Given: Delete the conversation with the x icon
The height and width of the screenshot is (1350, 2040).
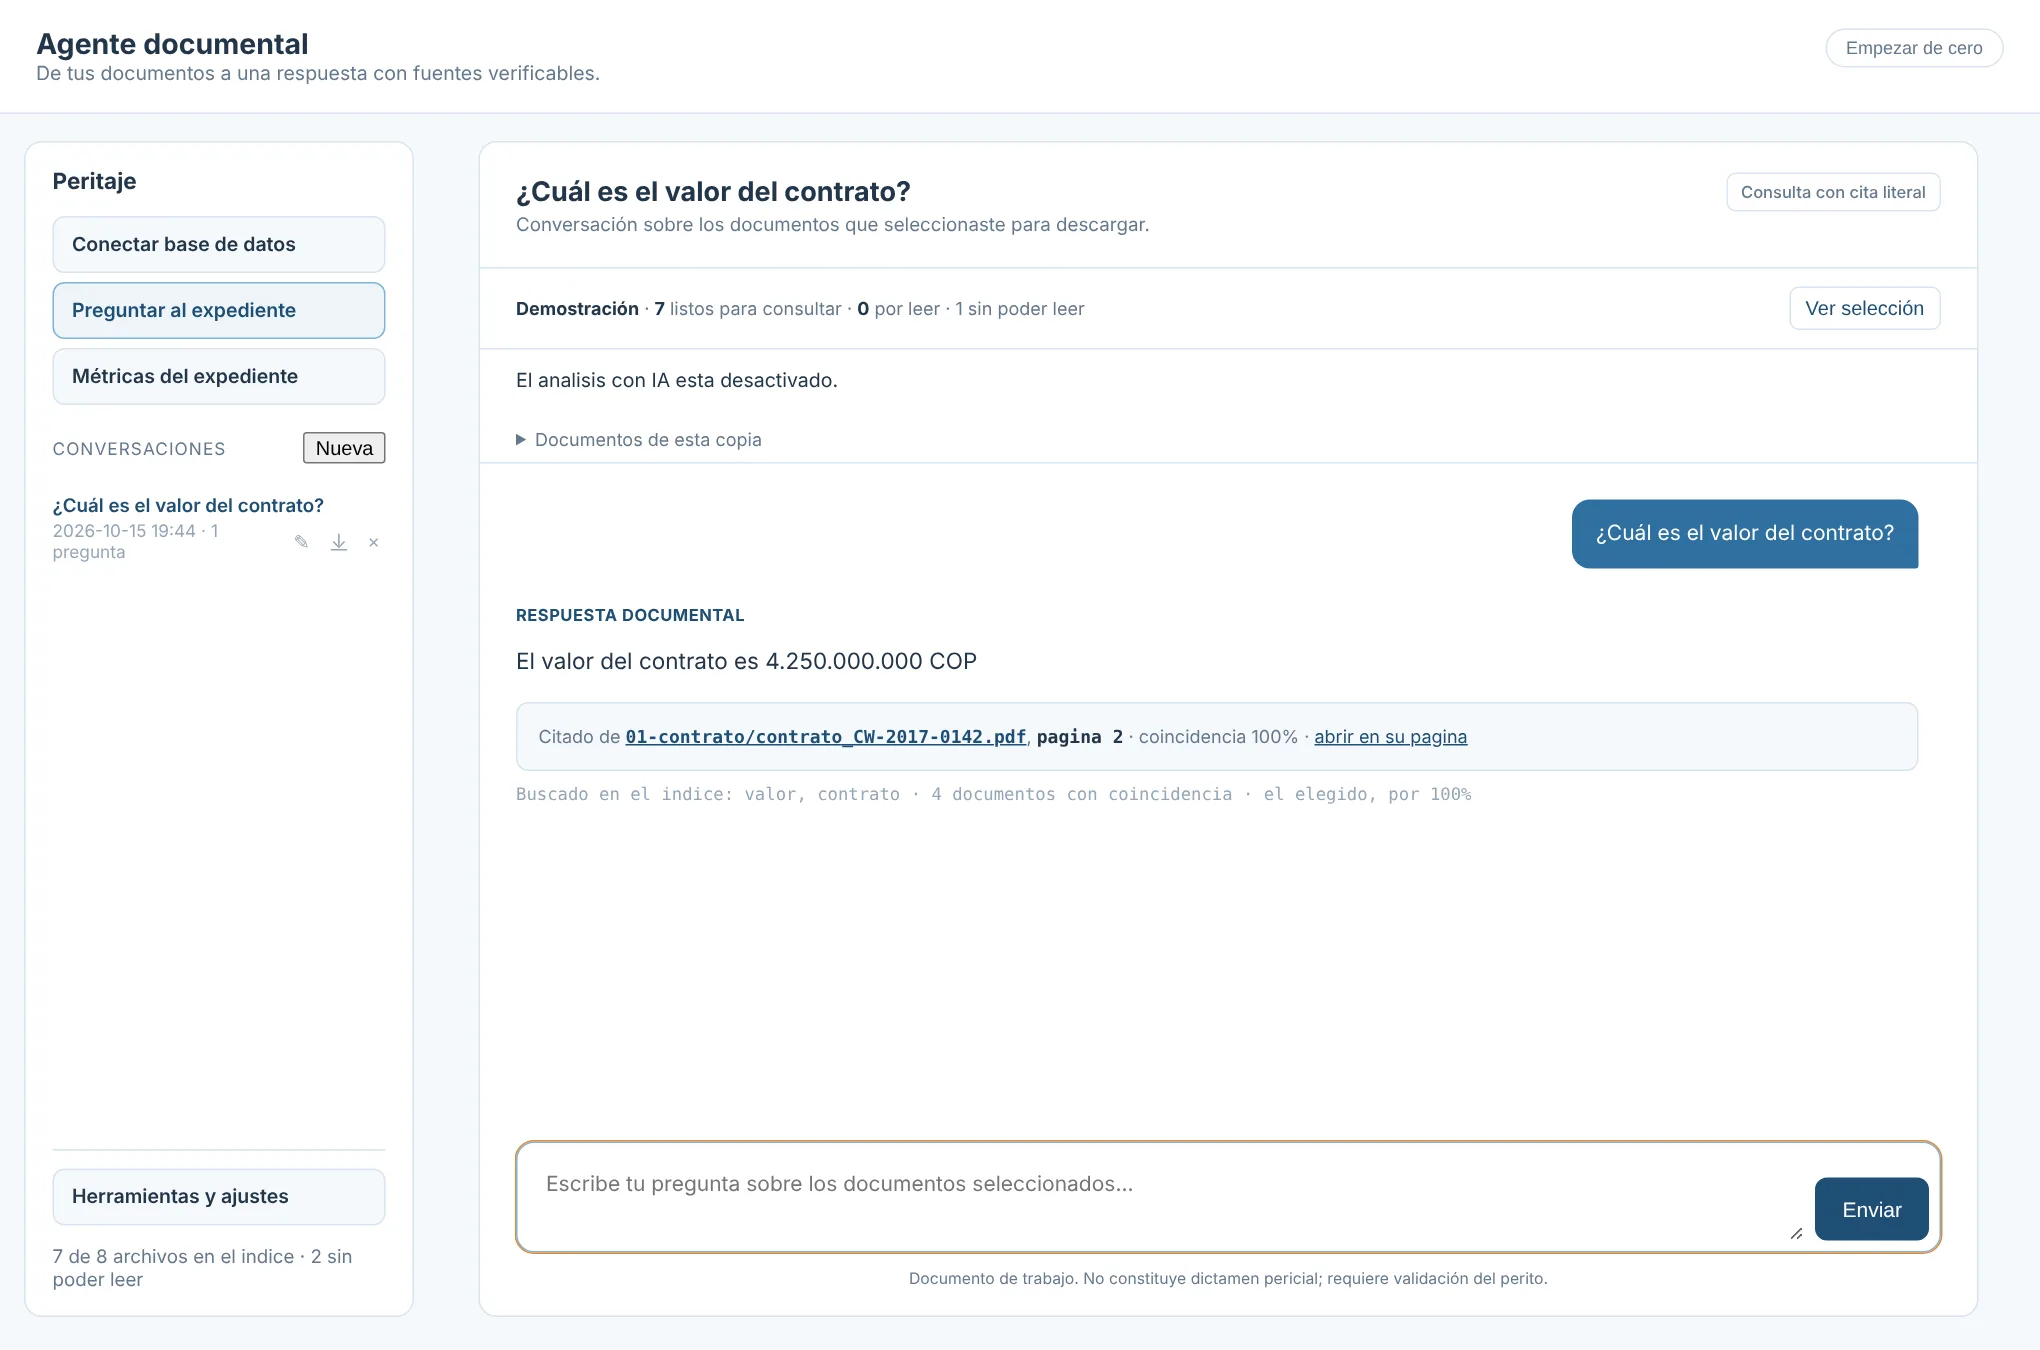Looking at the screenshot, I should [374, 542].
